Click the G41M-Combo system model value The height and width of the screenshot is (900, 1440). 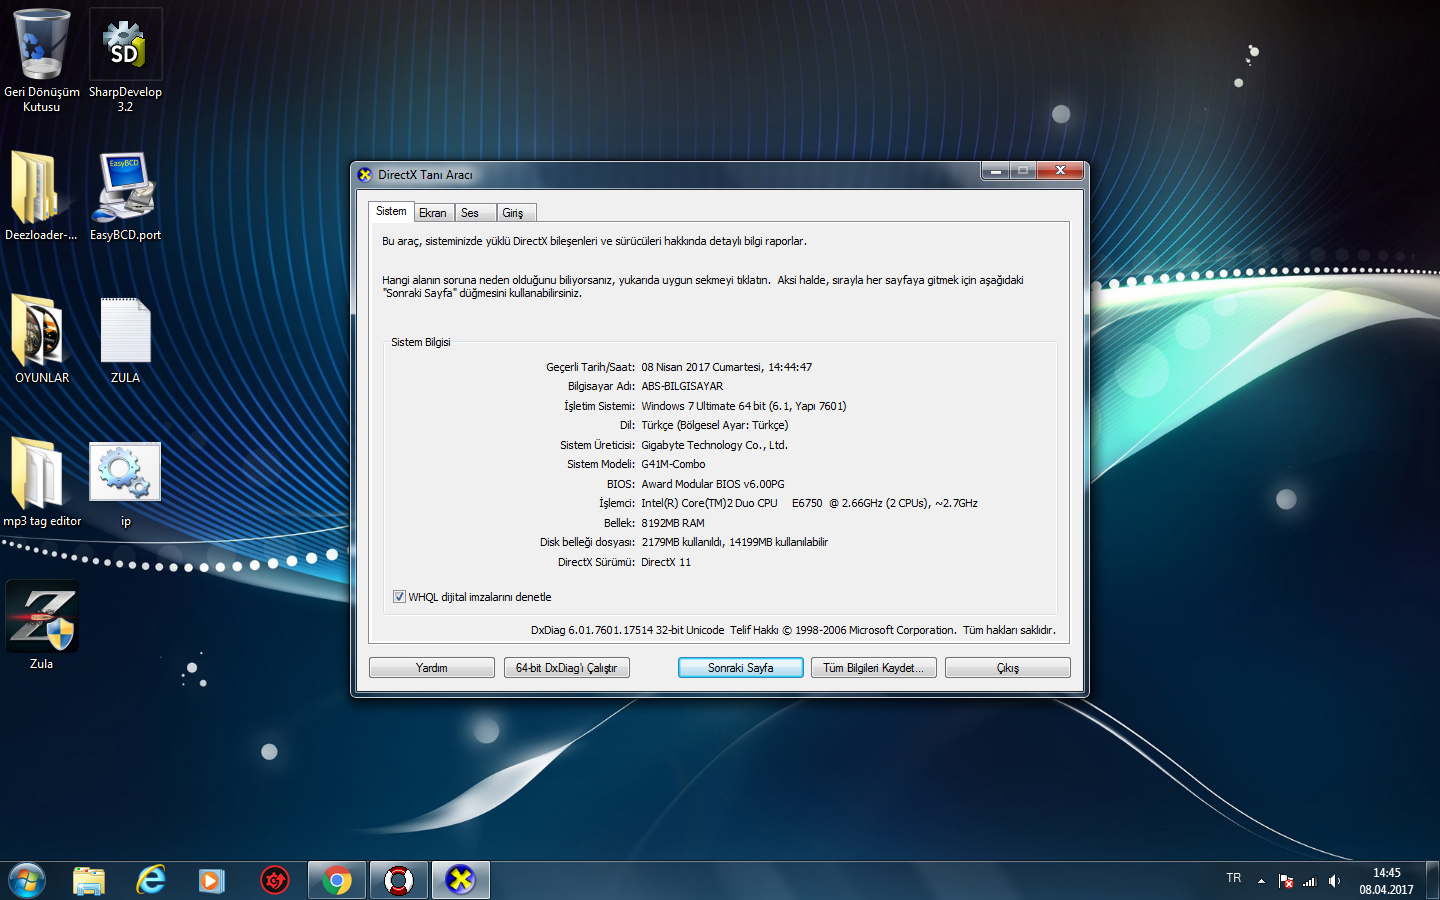[x=673, y=464]
